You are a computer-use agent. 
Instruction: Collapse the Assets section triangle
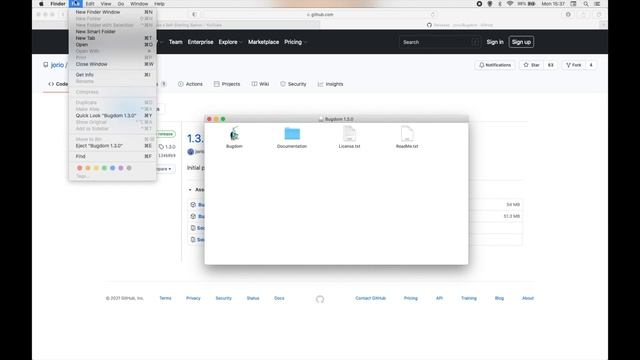click(190, 190)
